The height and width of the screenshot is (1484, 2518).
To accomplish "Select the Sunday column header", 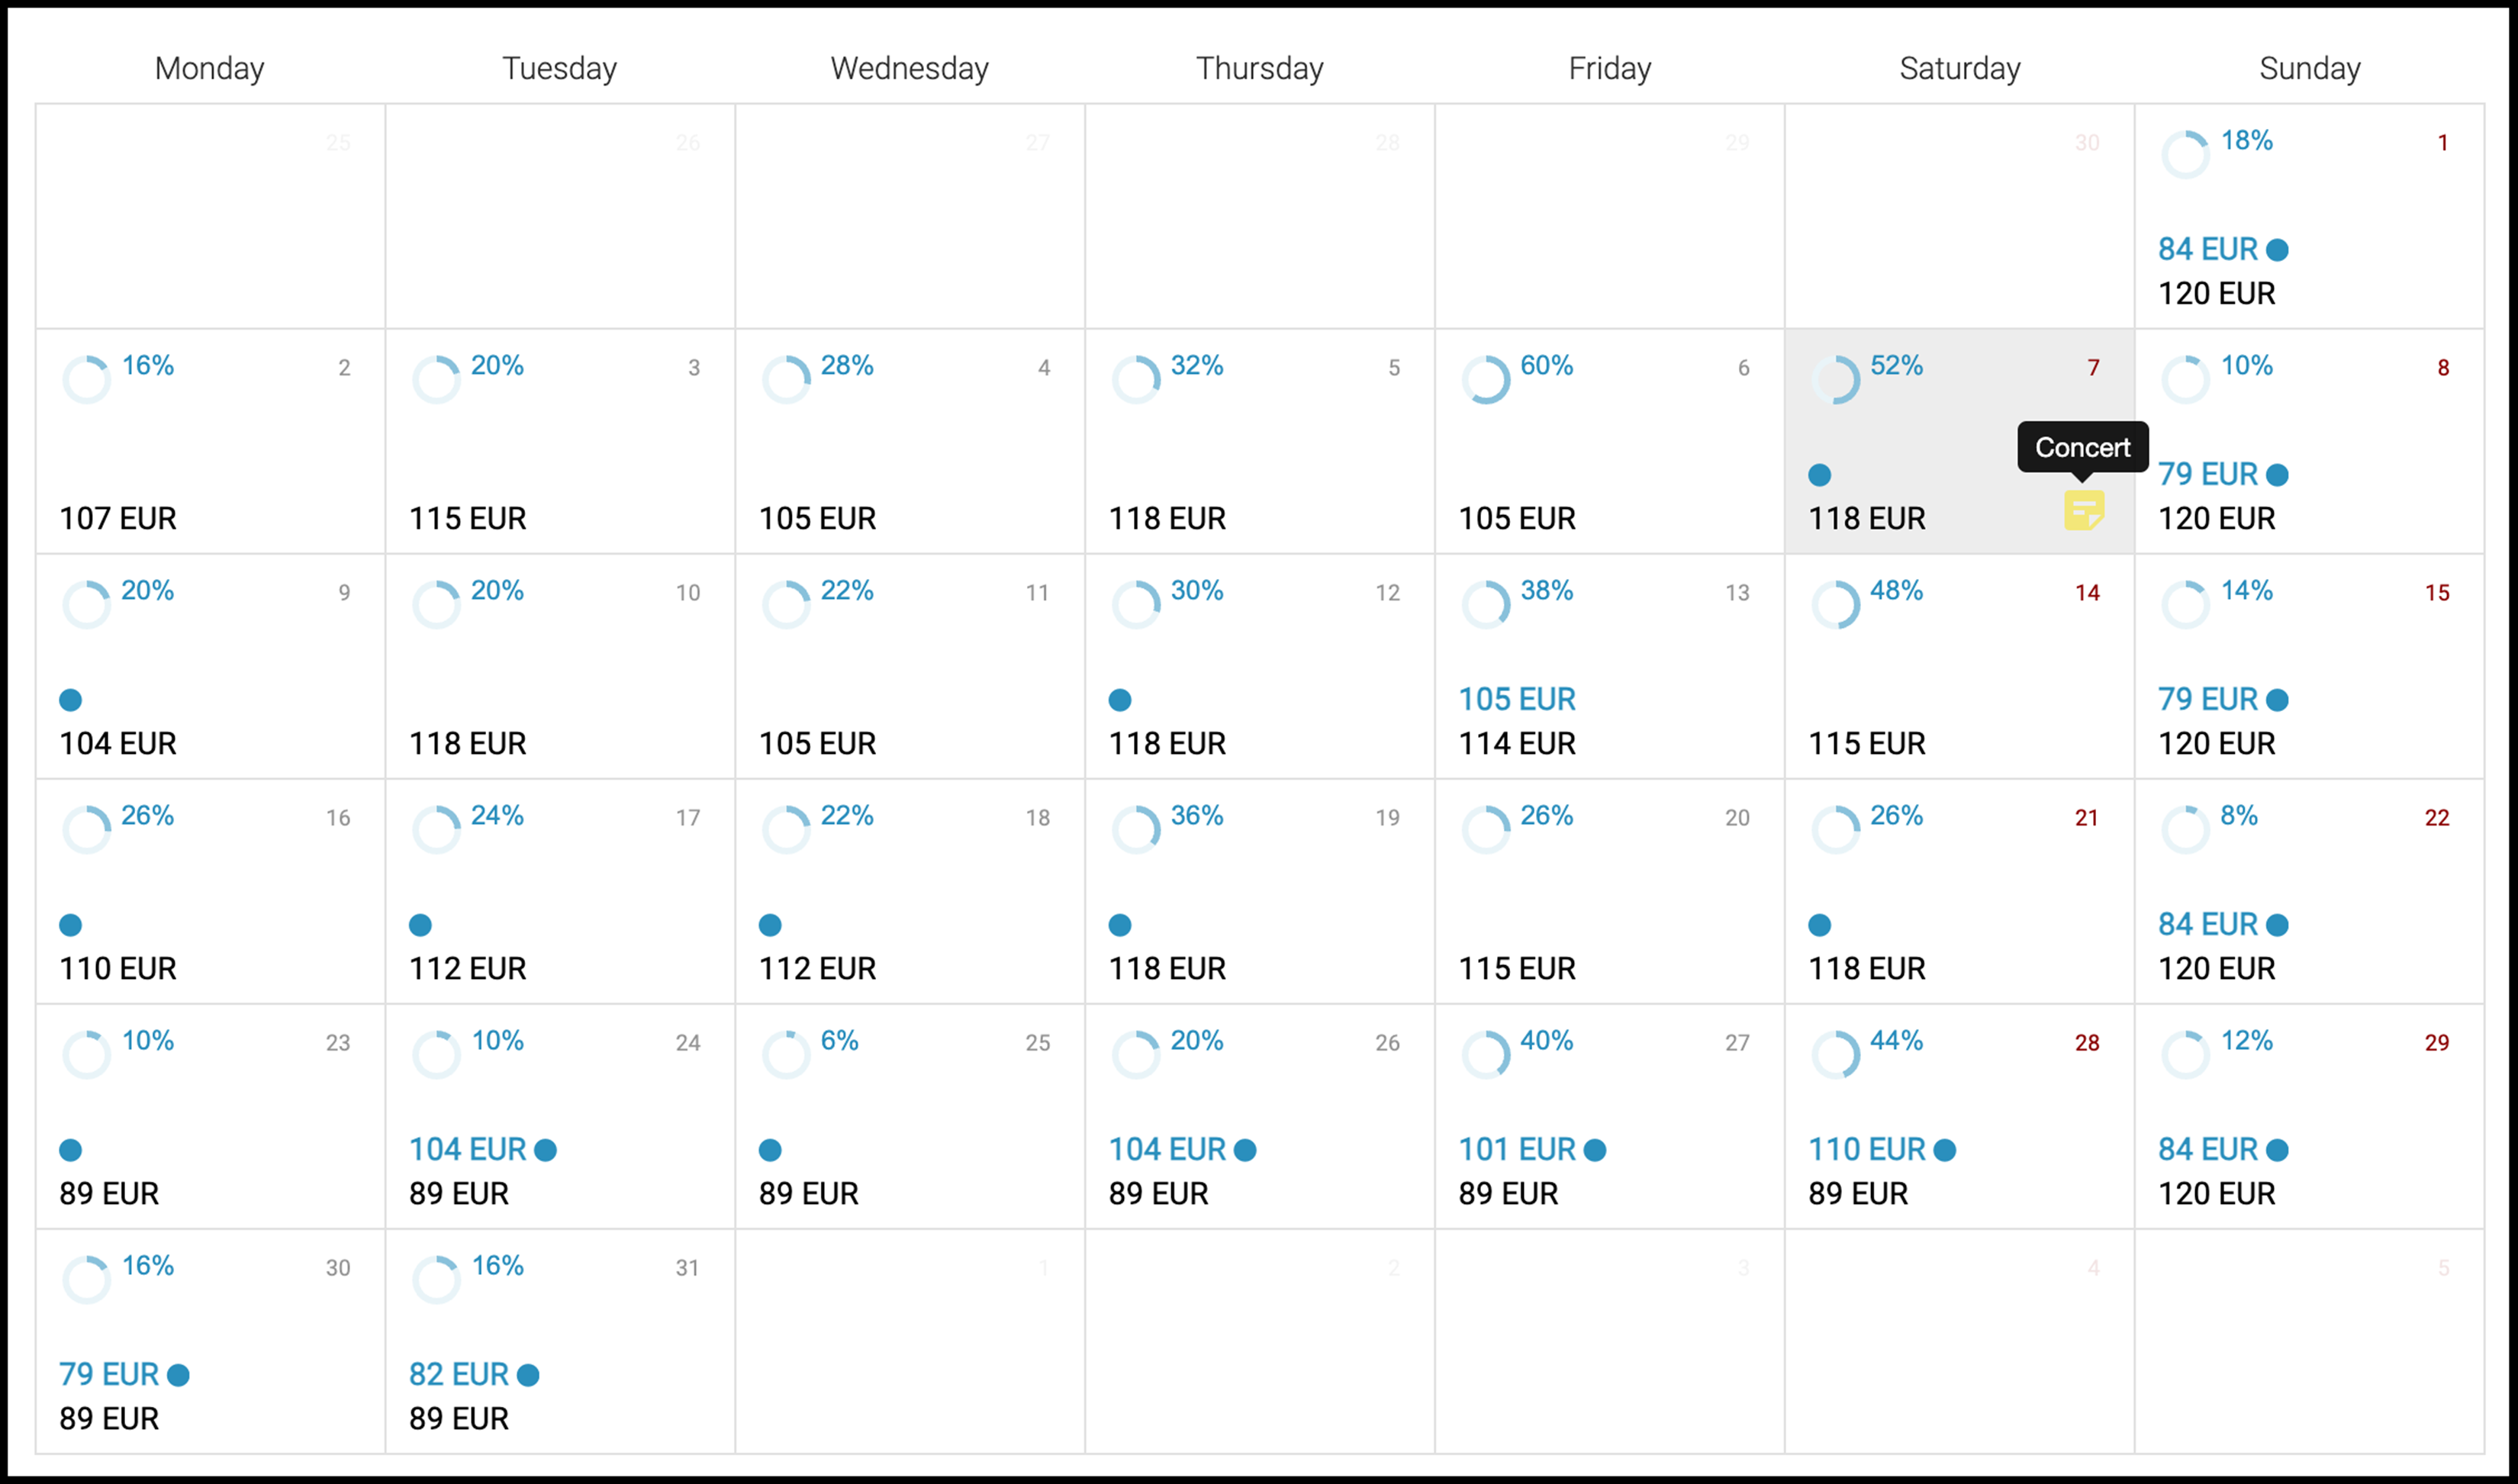I will pyautogui.click(x=2310, y=68).
